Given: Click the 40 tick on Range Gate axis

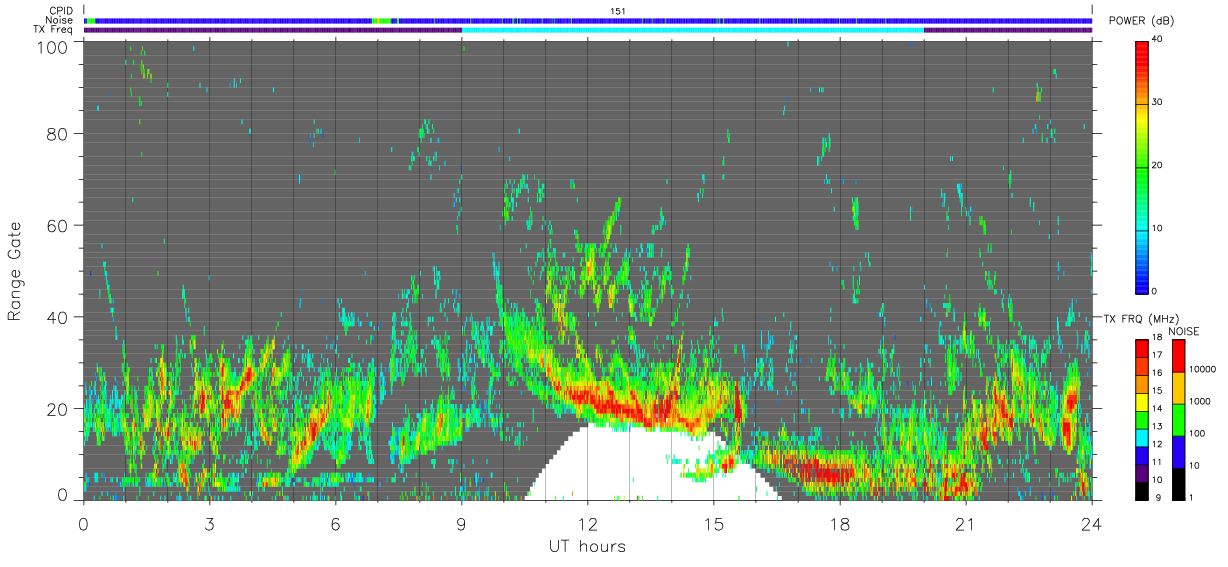Looking at the screenshot, I should (x=58, y=317).
